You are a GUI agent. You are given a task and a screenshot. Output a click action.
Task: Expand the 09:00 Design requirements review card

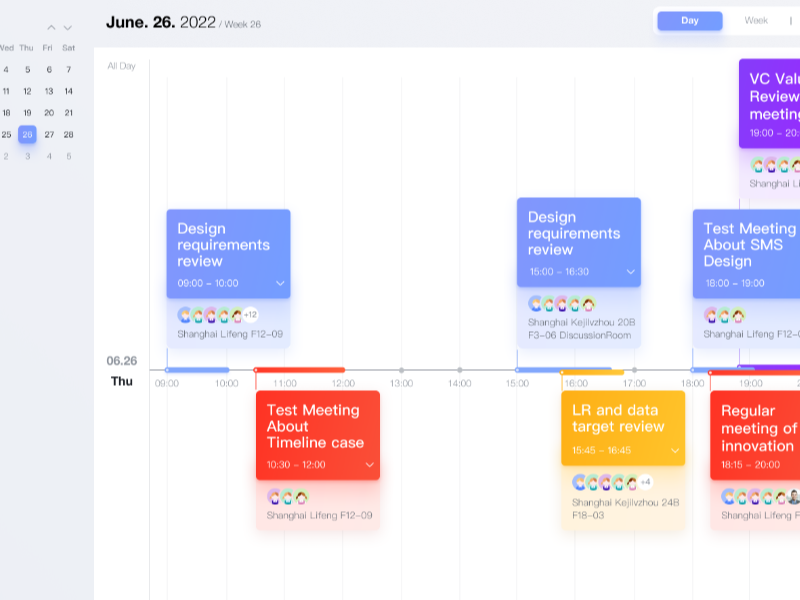tap(280, 283)
